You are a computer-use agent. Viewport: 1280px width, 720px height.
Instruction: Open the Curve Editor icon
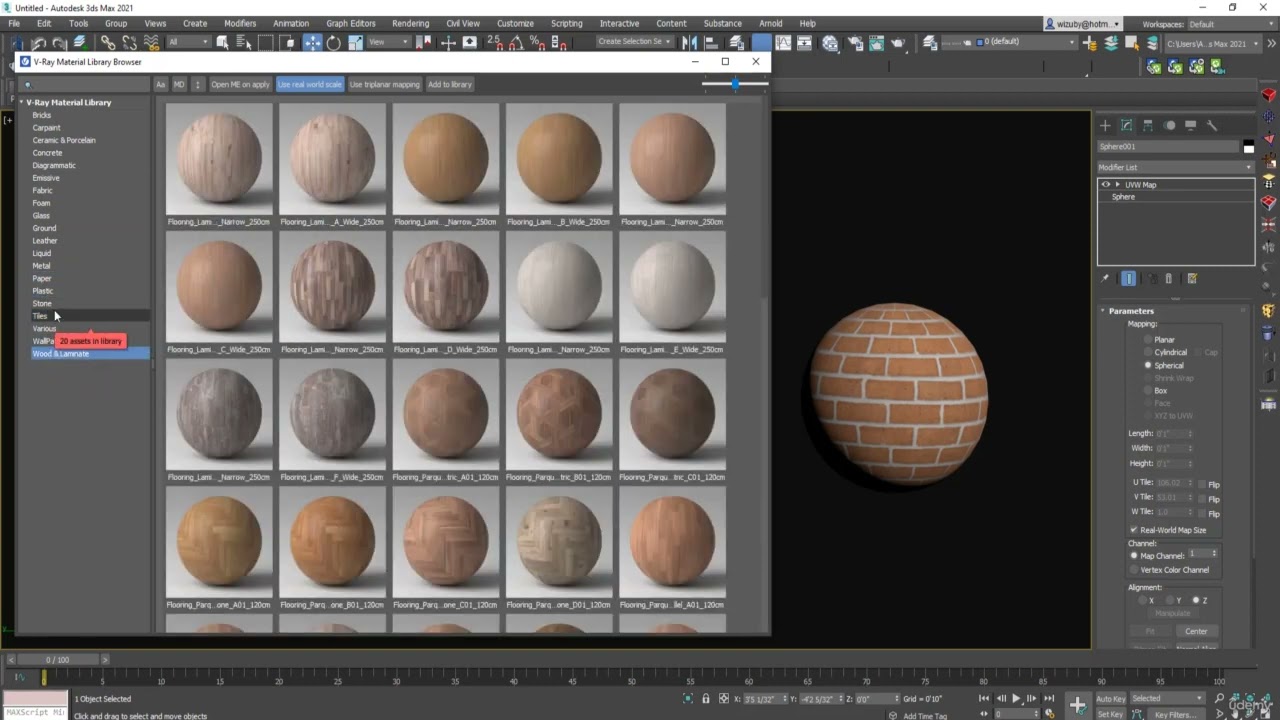[x=783, y=43]
